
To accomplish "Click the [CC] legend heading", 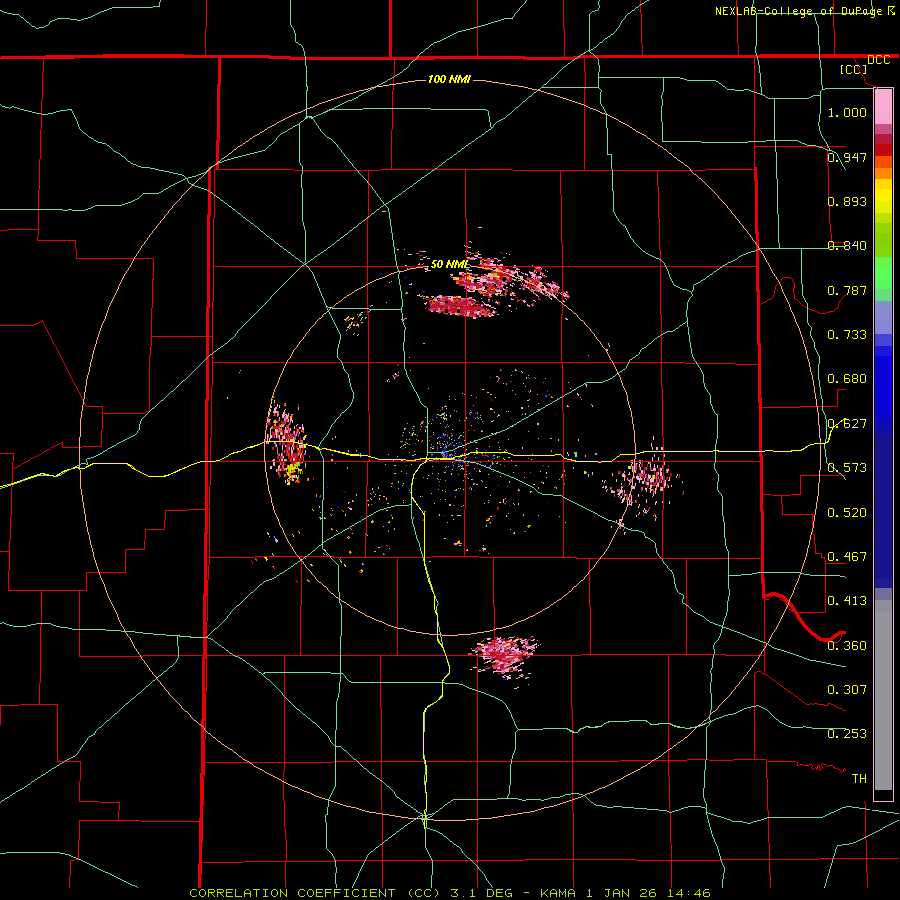I will pos(853,69).
